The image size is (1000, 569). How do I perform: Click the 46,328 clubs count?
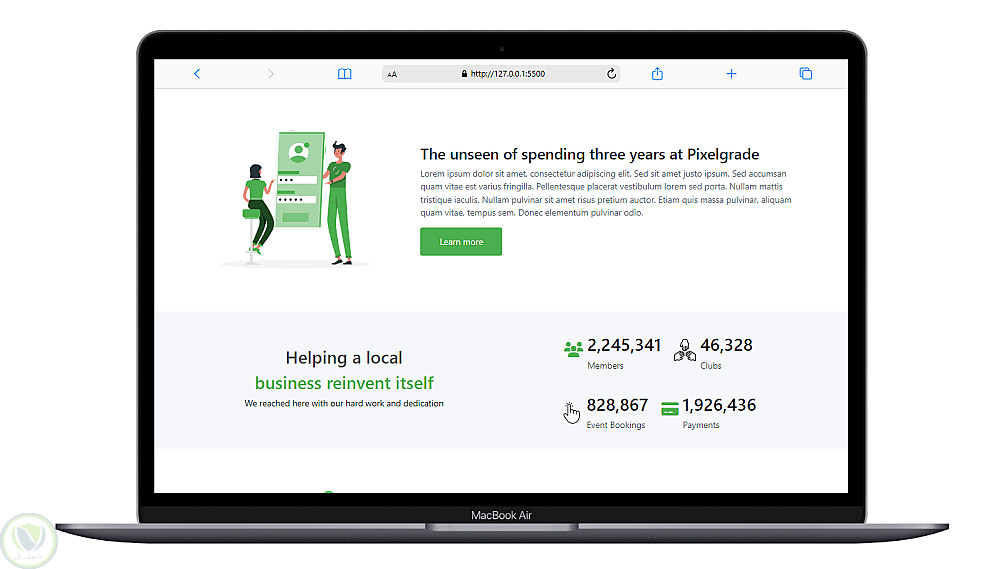(726, 345)
